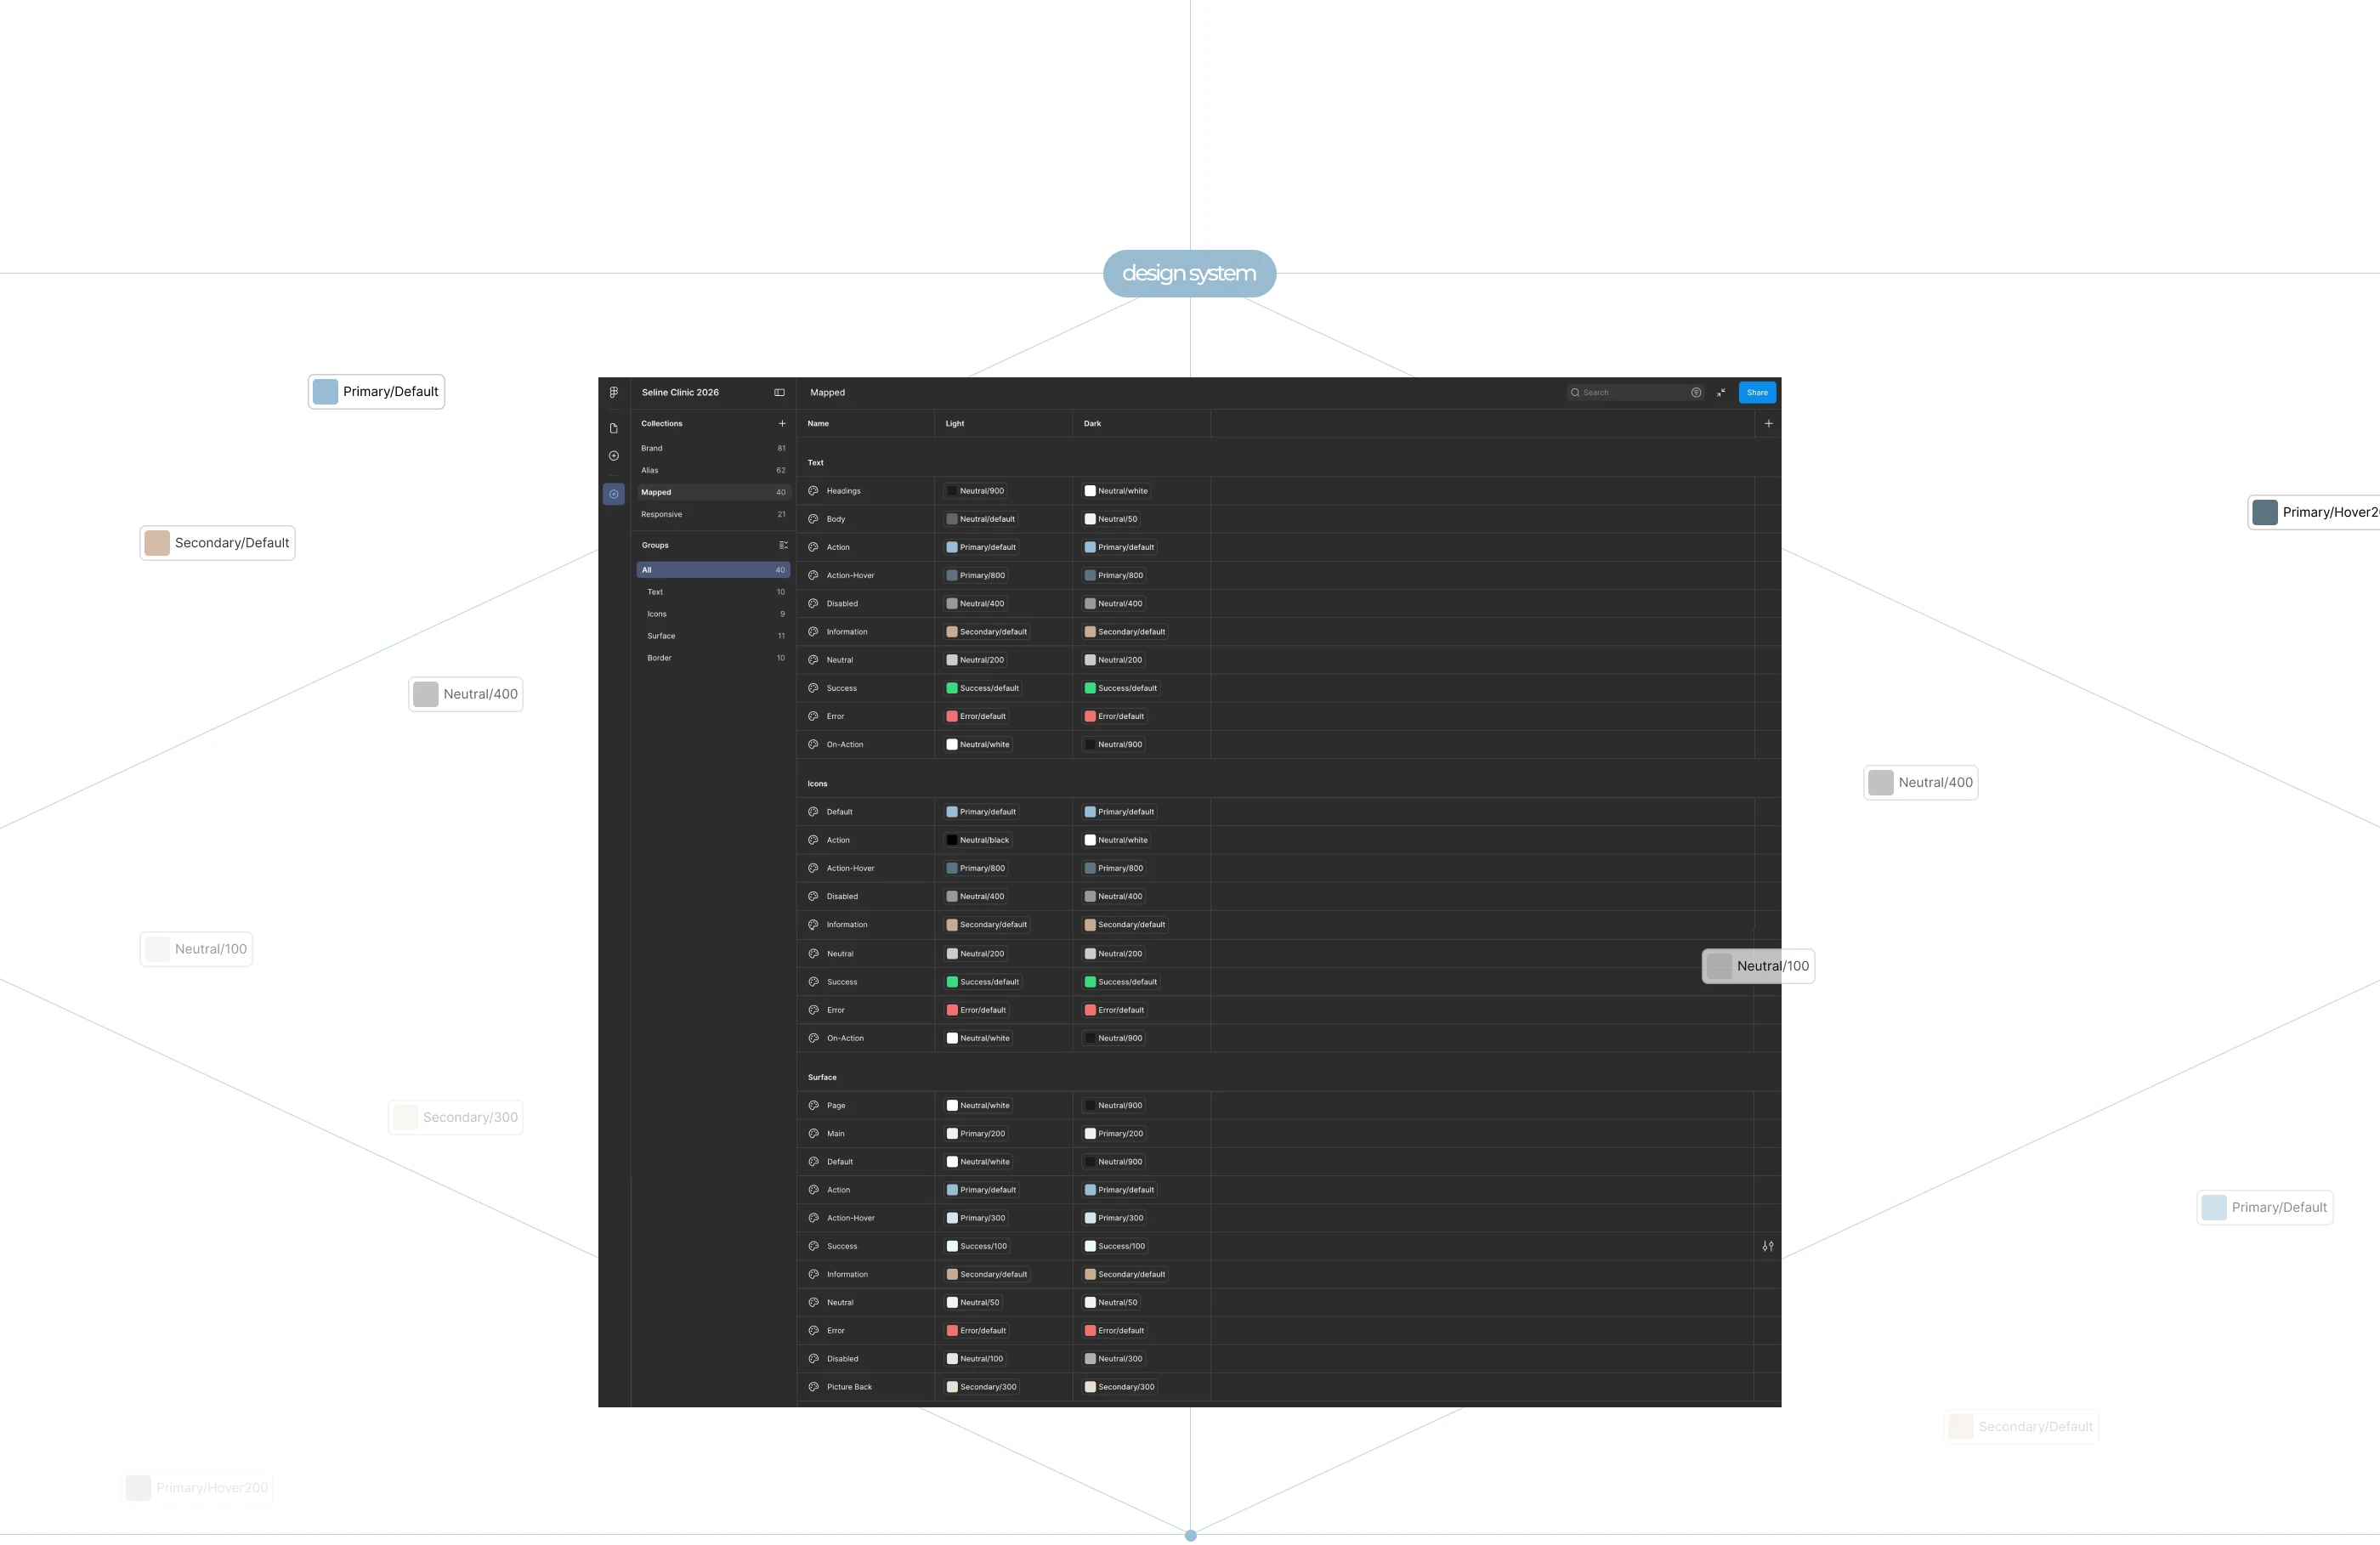This screenshot has width=2380, height=1545.
Task: Click the Neutral/black chip in Icons Action row
Action: pos(978,840)
